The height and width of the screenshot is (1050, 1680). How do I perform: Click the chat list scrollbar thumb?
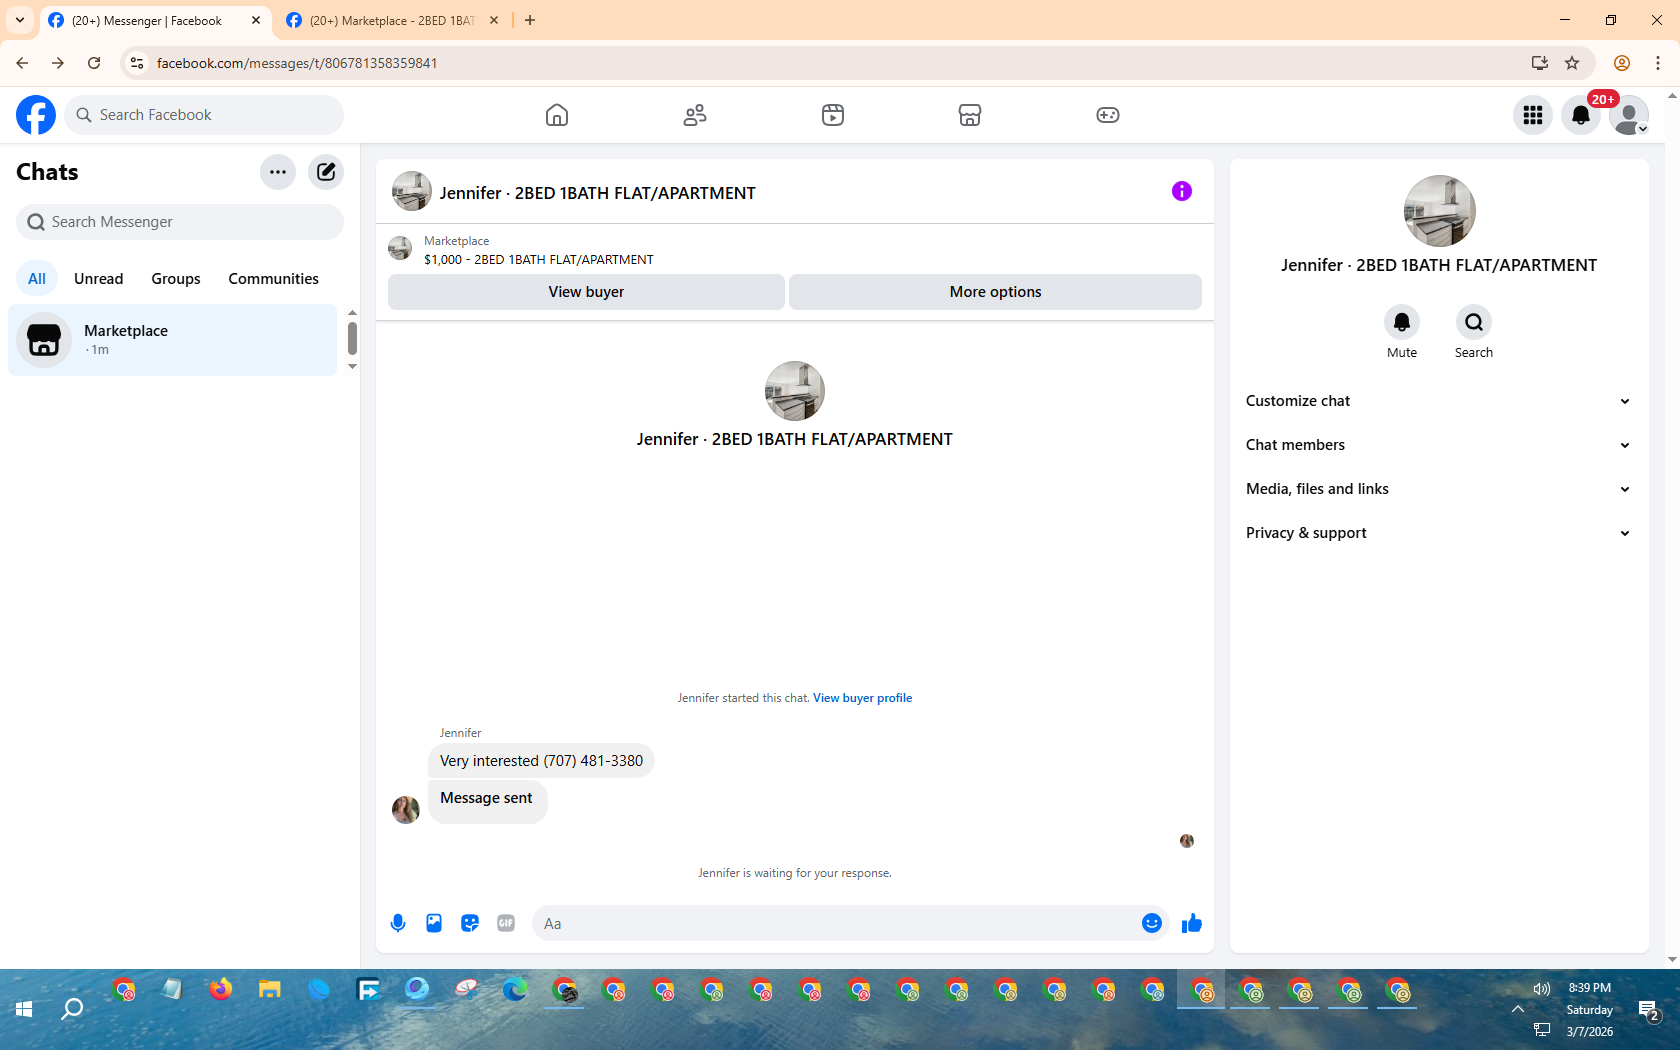coord(352,338)
